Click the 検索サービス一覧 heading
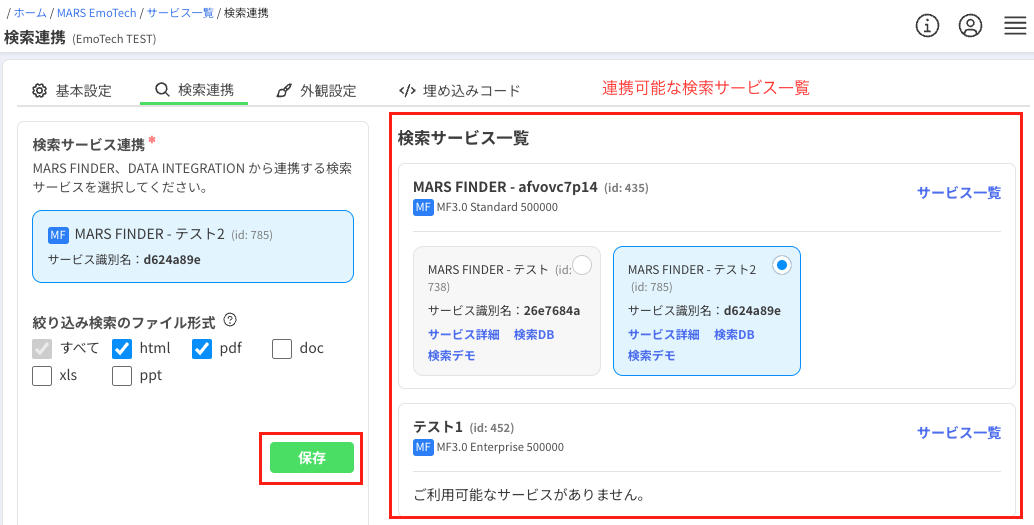The image size is (1034, 525). [464, 139]
